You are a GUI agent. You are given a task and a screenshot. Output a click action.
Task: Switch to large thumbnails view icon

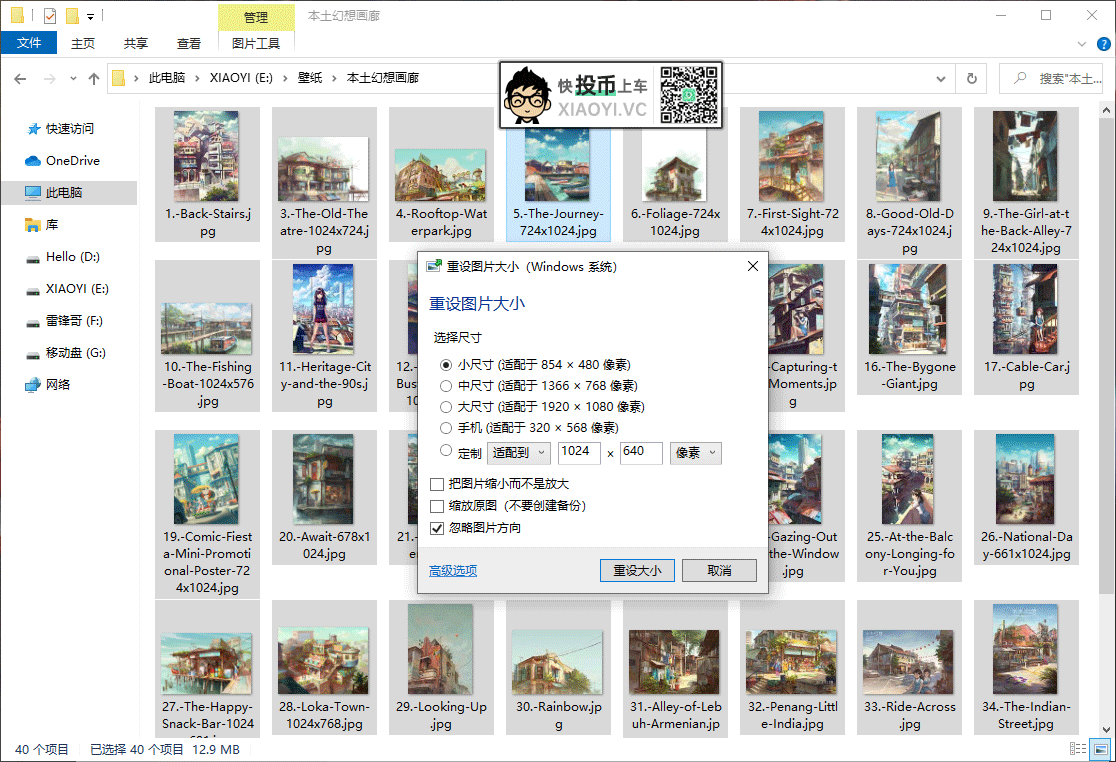click(1100, 749)
